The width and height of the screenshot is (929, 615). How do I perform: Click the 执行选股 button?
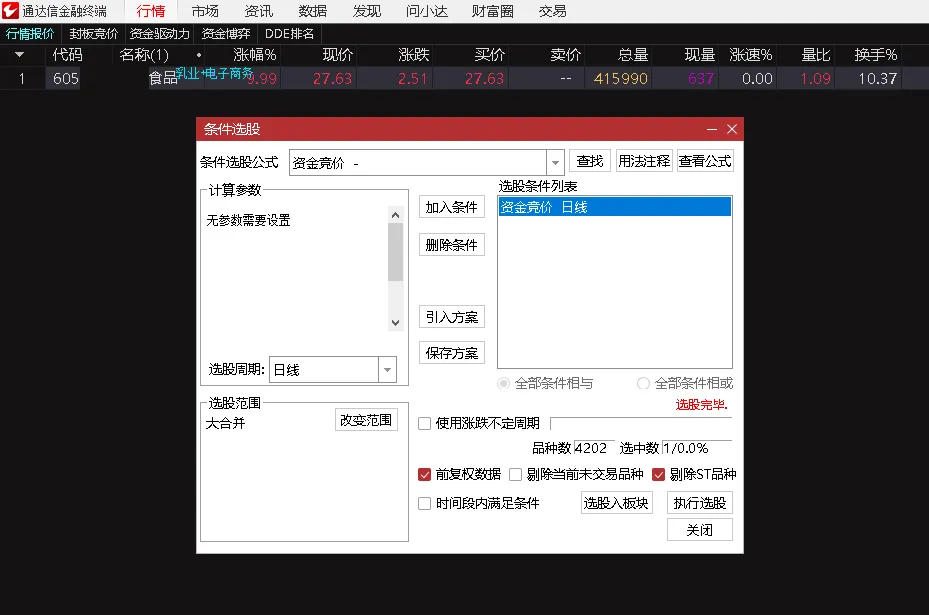click(700, 503)
